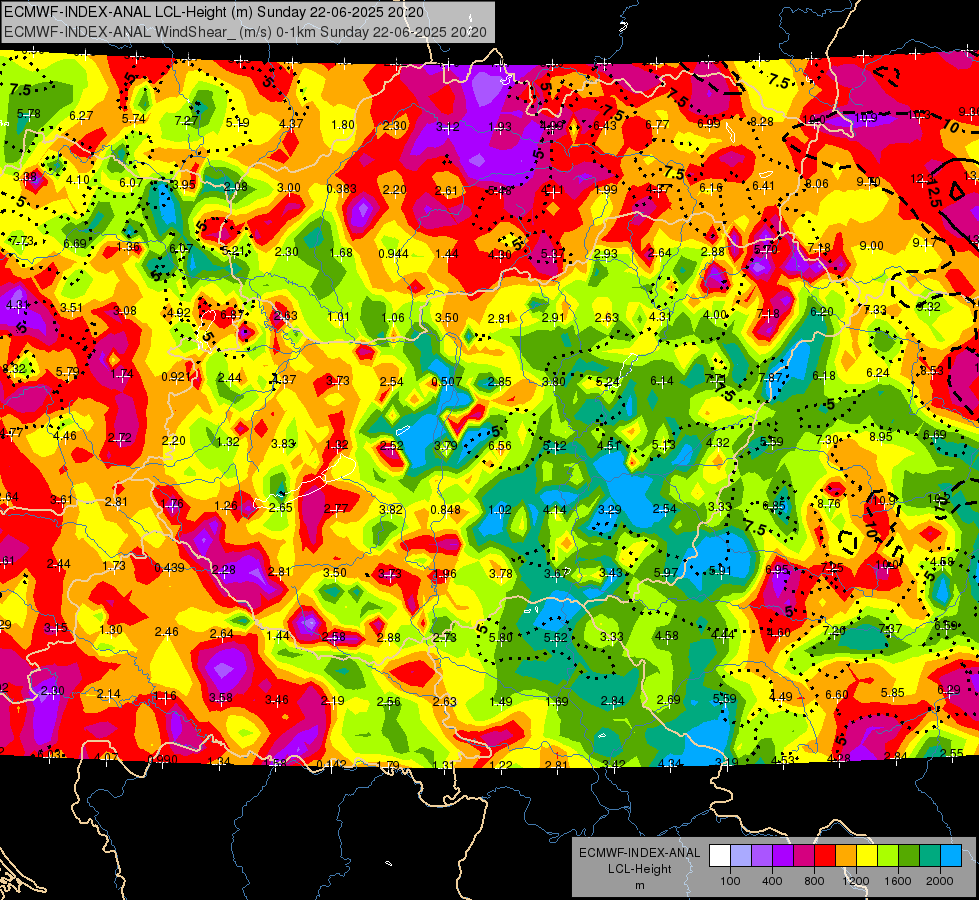Select the red swatch in the legend
Image resolution: width=979 pixels, height=900 pixels.
[x=825, y=855]
